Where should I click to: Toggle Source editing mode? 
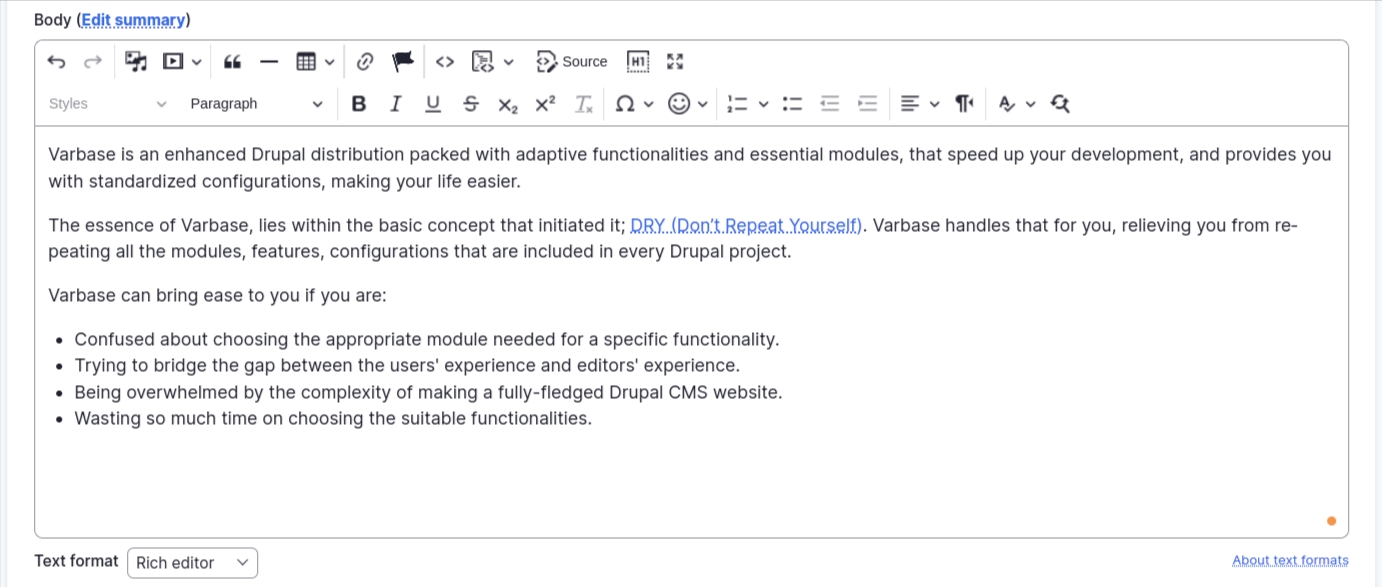pyautogui.click(x=572, y=62)
